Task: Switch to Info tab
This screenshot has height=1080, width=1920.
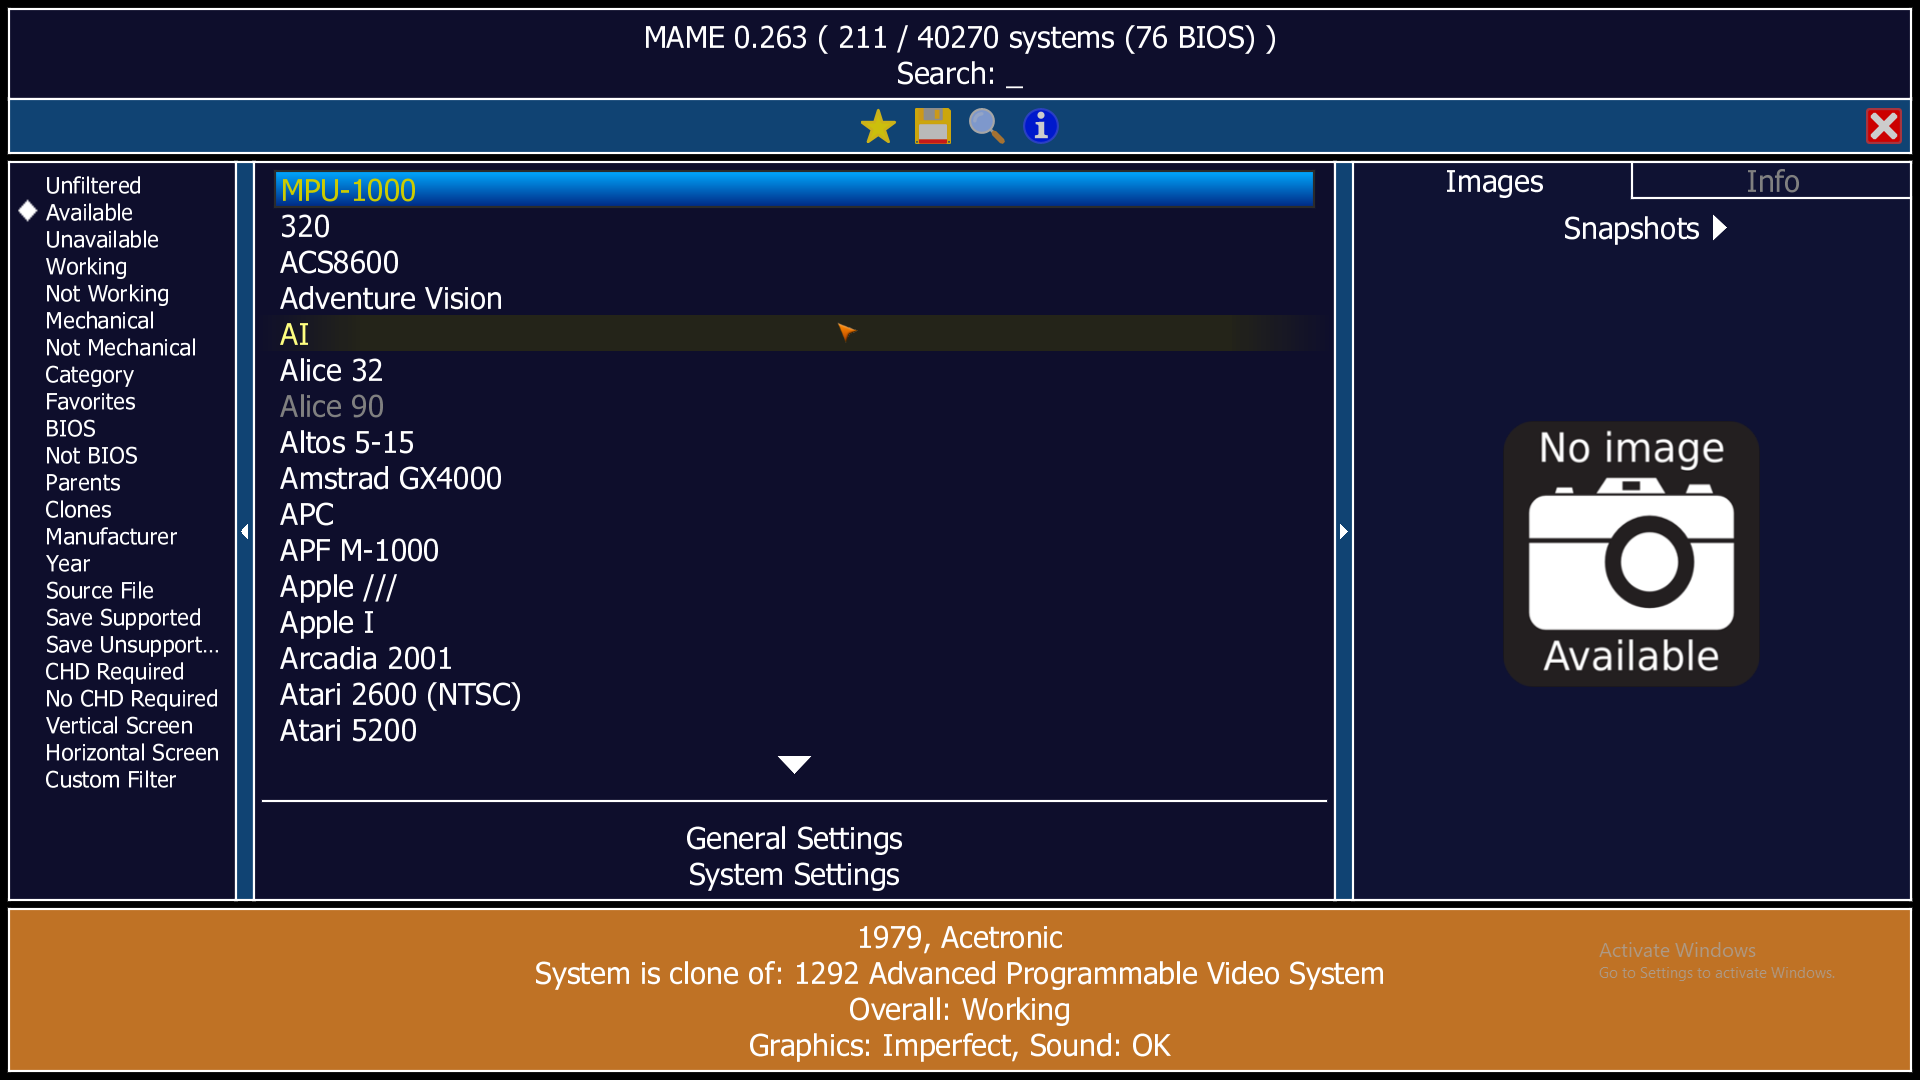Action: coord(1771,182)
